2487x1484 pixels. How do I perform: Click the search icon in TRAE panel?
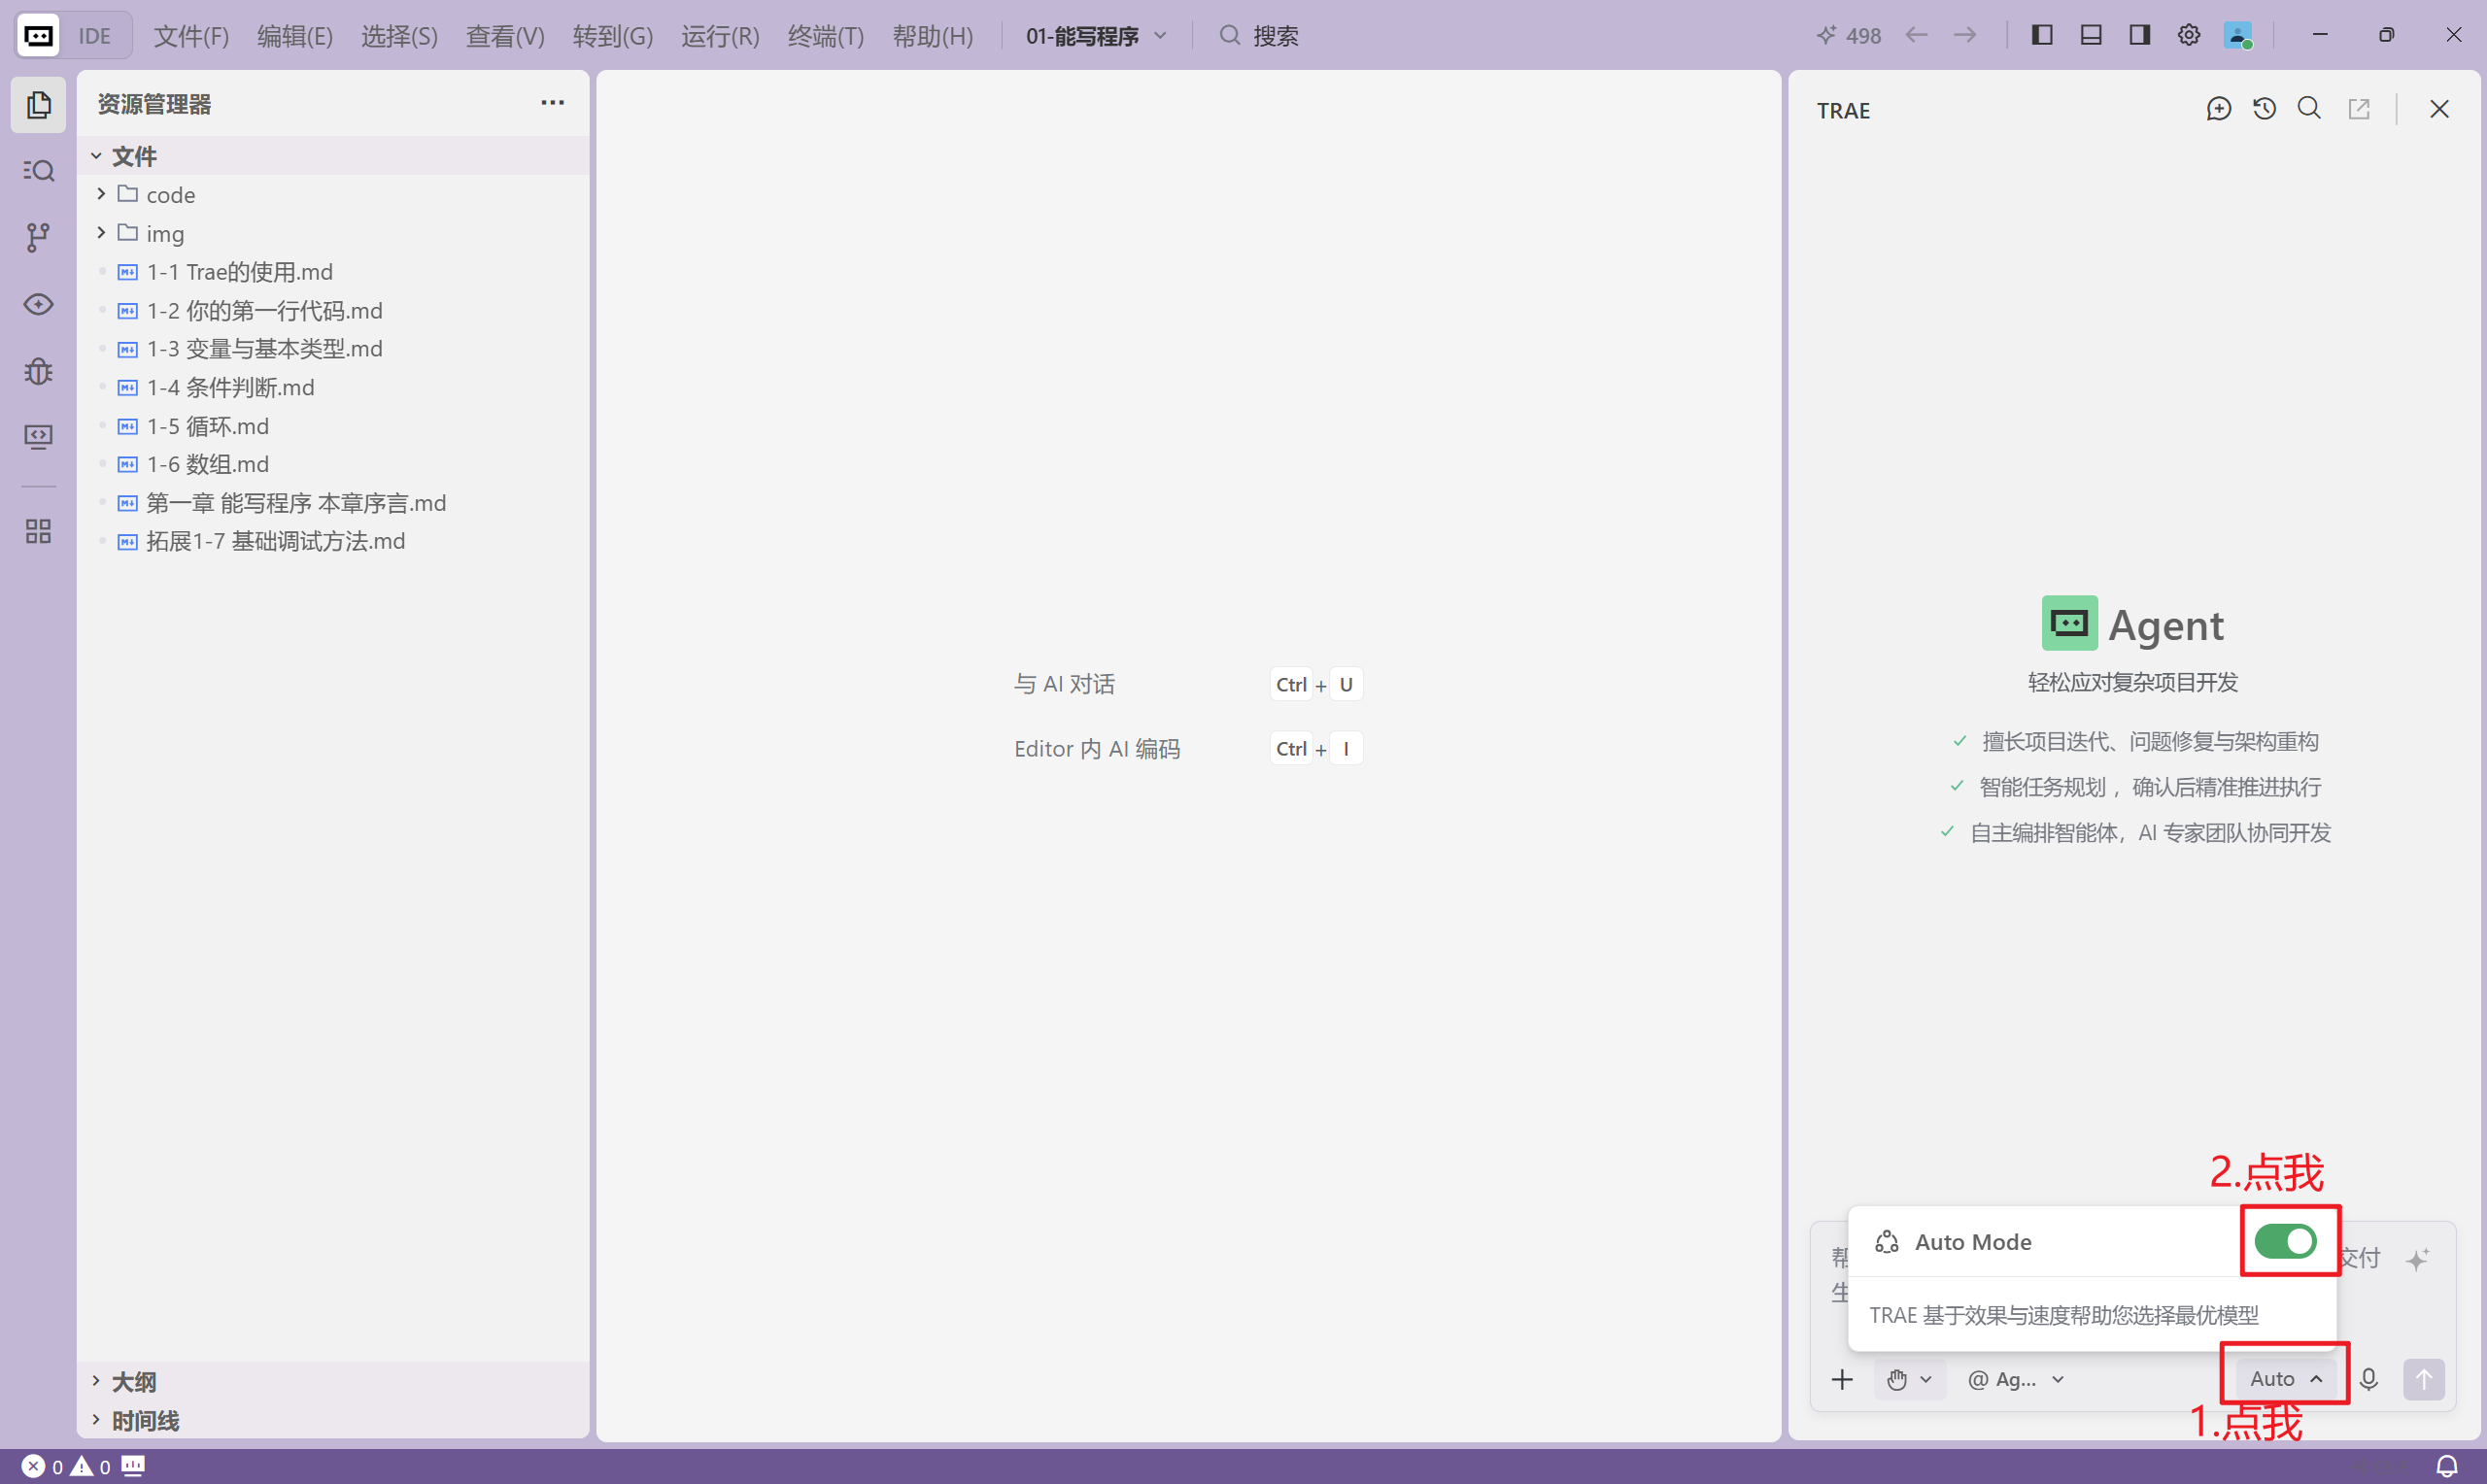2309,108
